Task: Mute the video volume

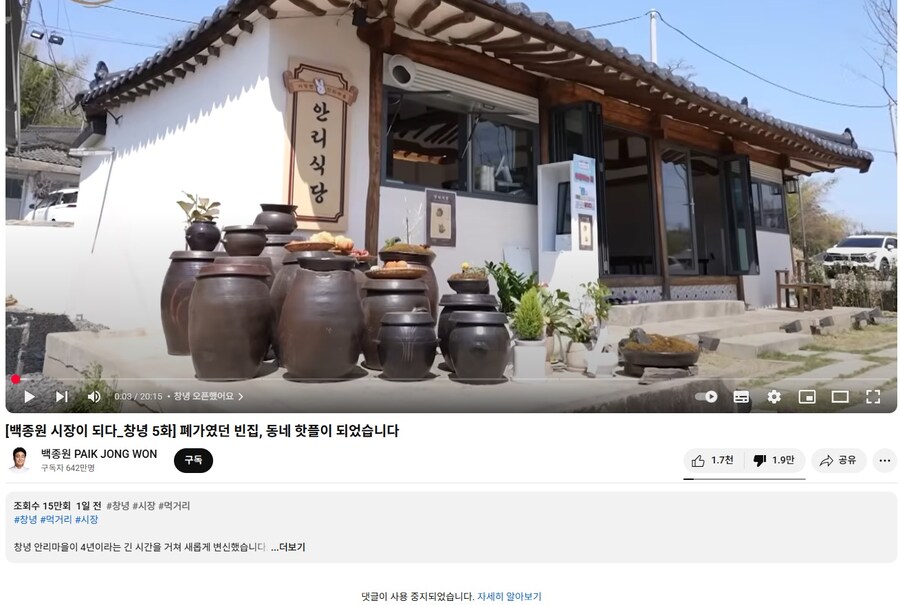Action: pos(94,397)
